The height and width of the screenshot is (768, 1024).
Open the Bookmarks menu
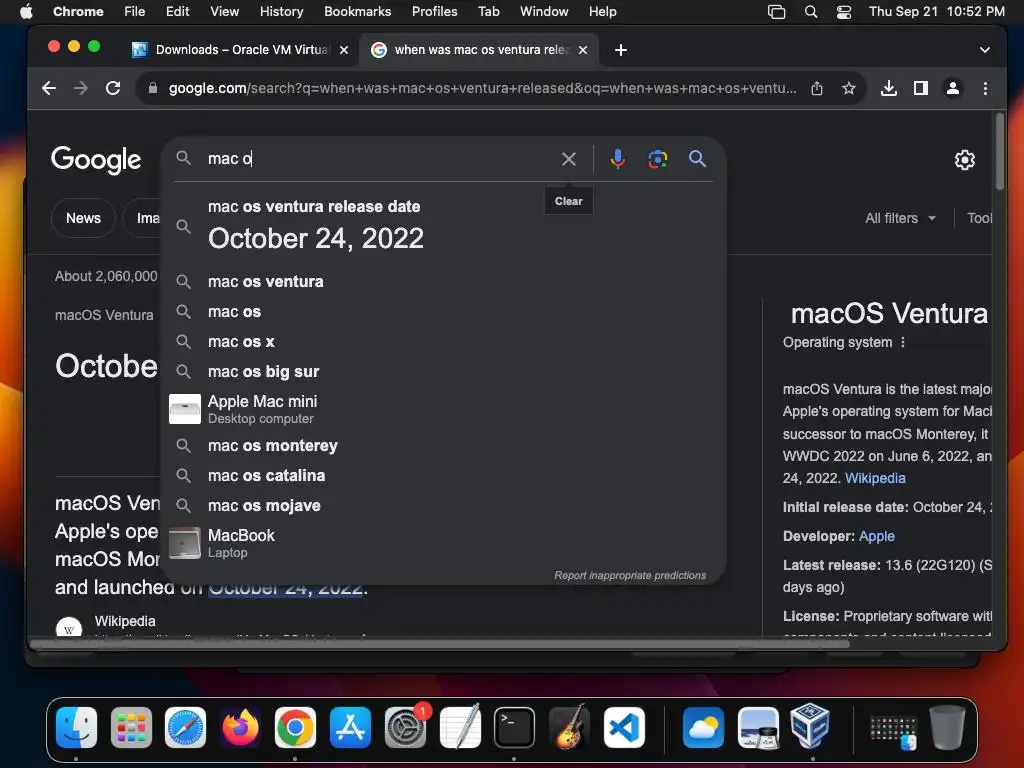[x=357, y=11]
